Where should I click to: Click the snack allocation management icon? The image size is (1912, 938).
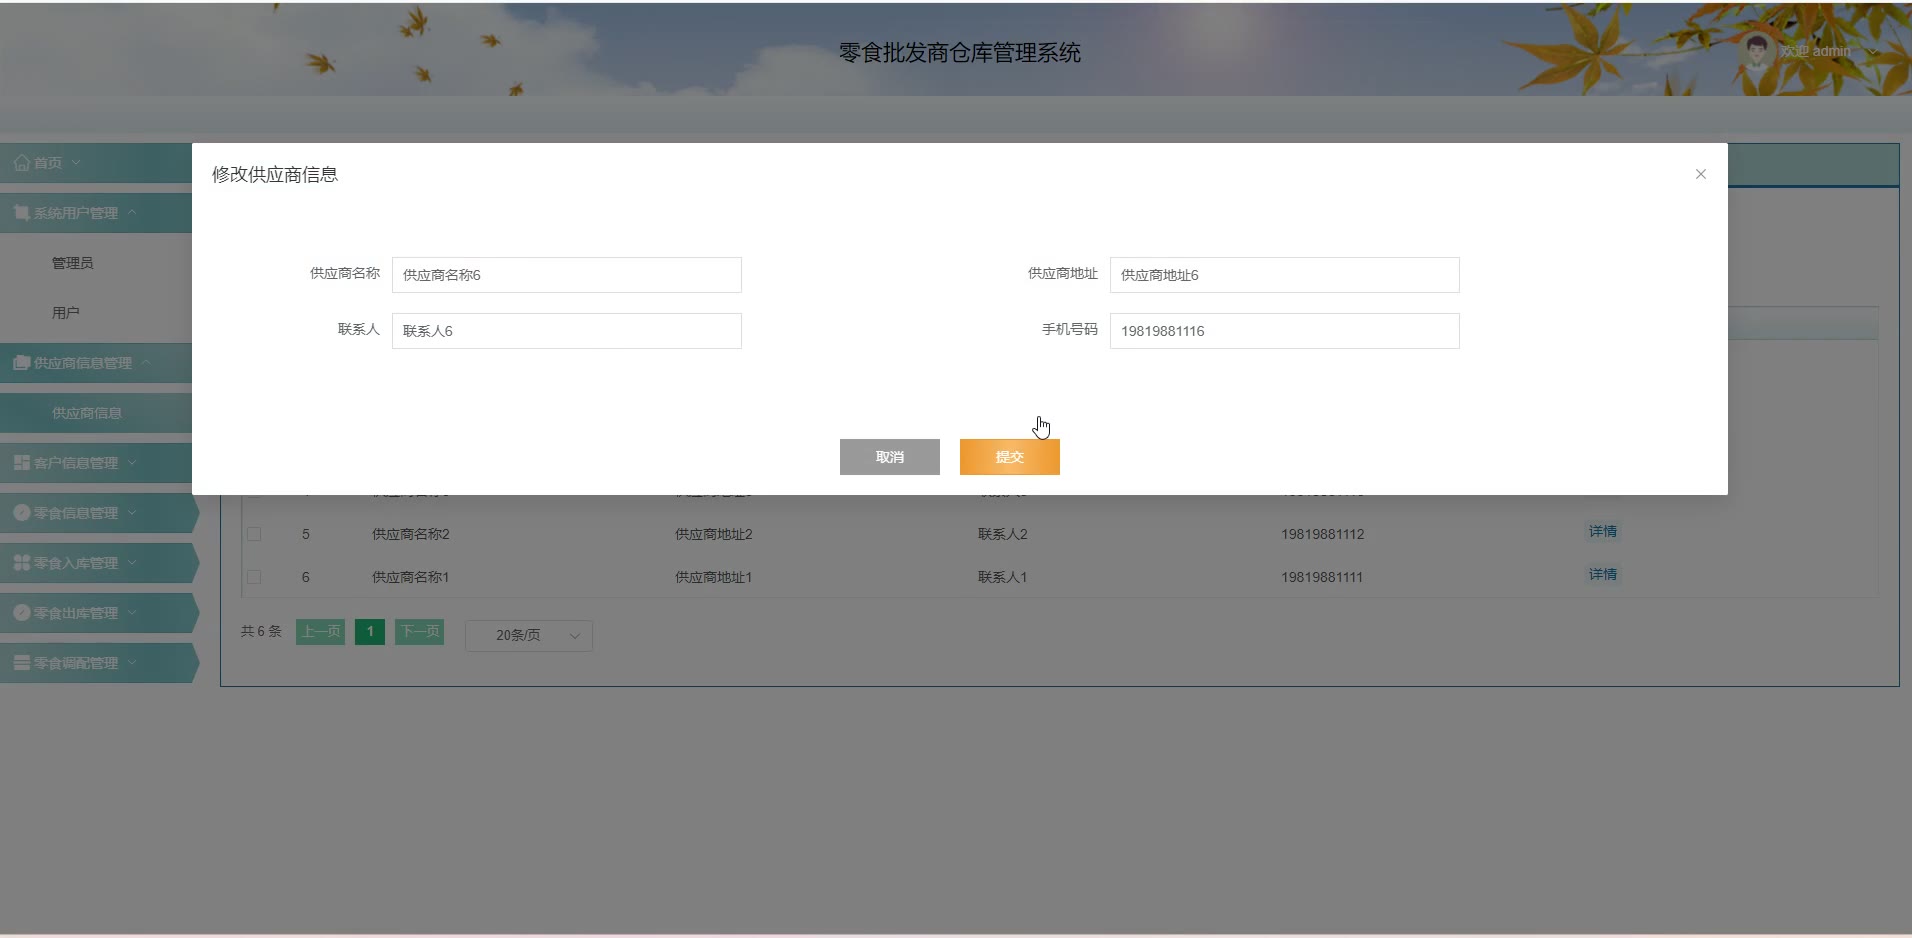(21, 663)
